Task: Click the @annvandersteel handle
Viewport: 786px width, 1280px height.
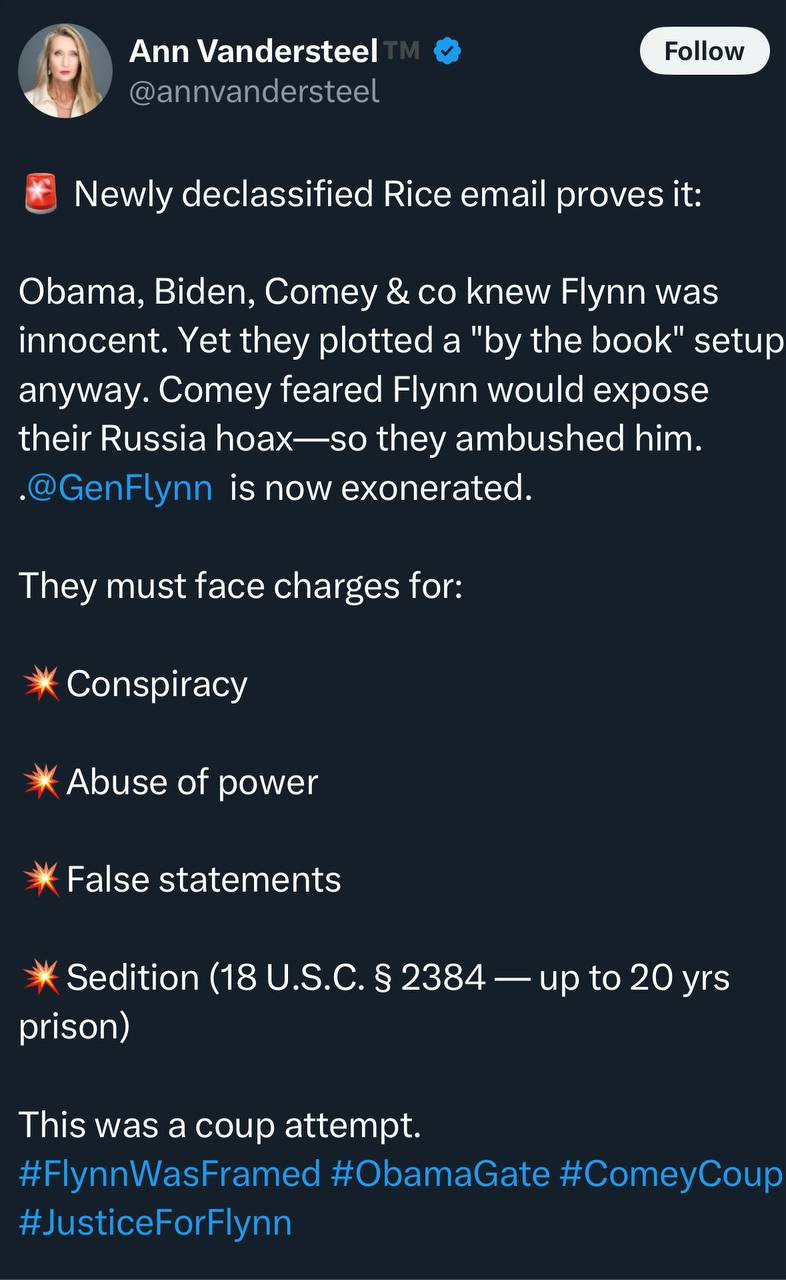Action: pyautogui.click(x=254, y=92)
